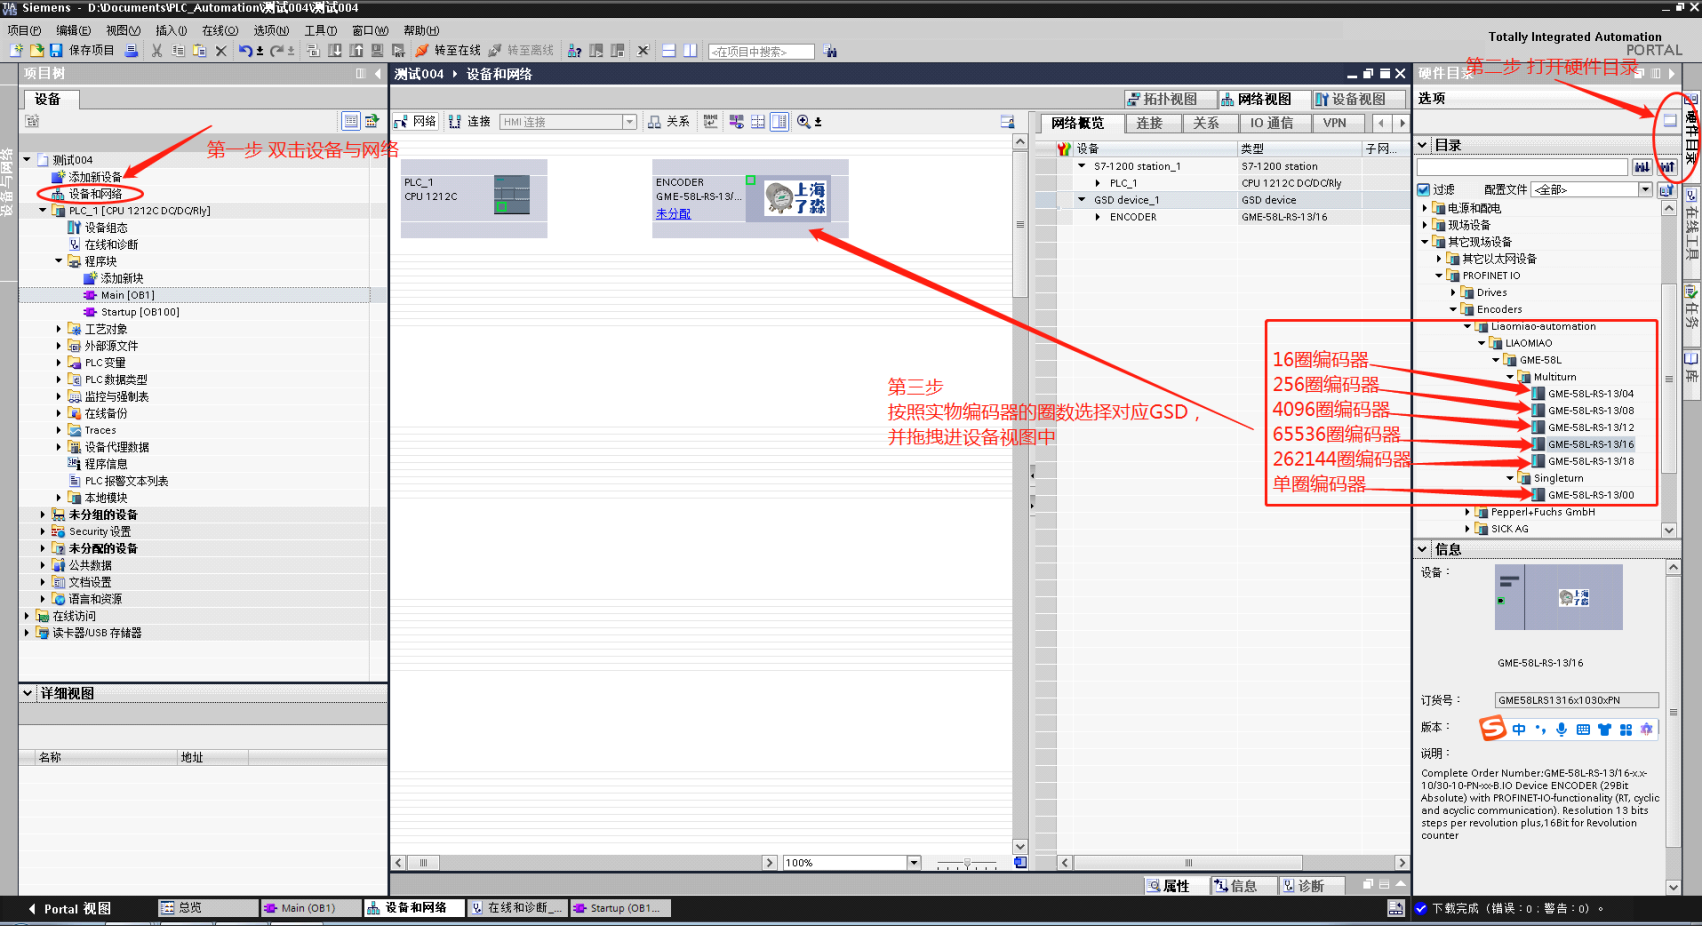
Task: Adjust the zoom slider below network view
Action: (x=966, y=862)
